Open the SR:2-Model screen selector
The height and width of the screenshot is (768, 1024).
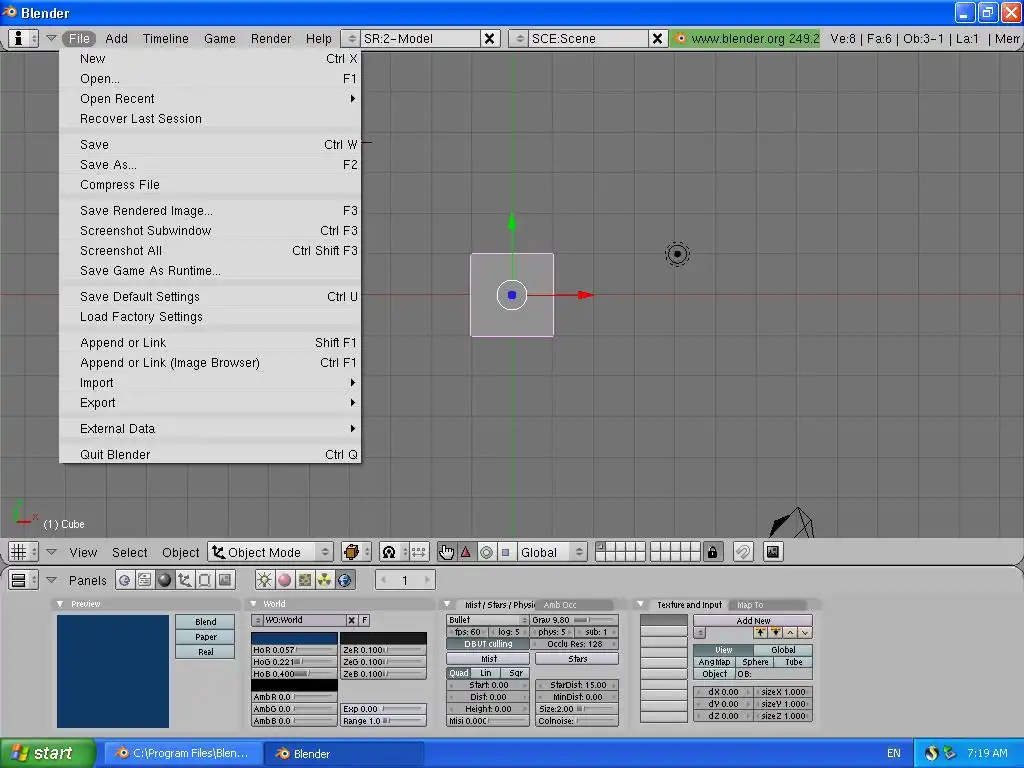click(351, 39)
